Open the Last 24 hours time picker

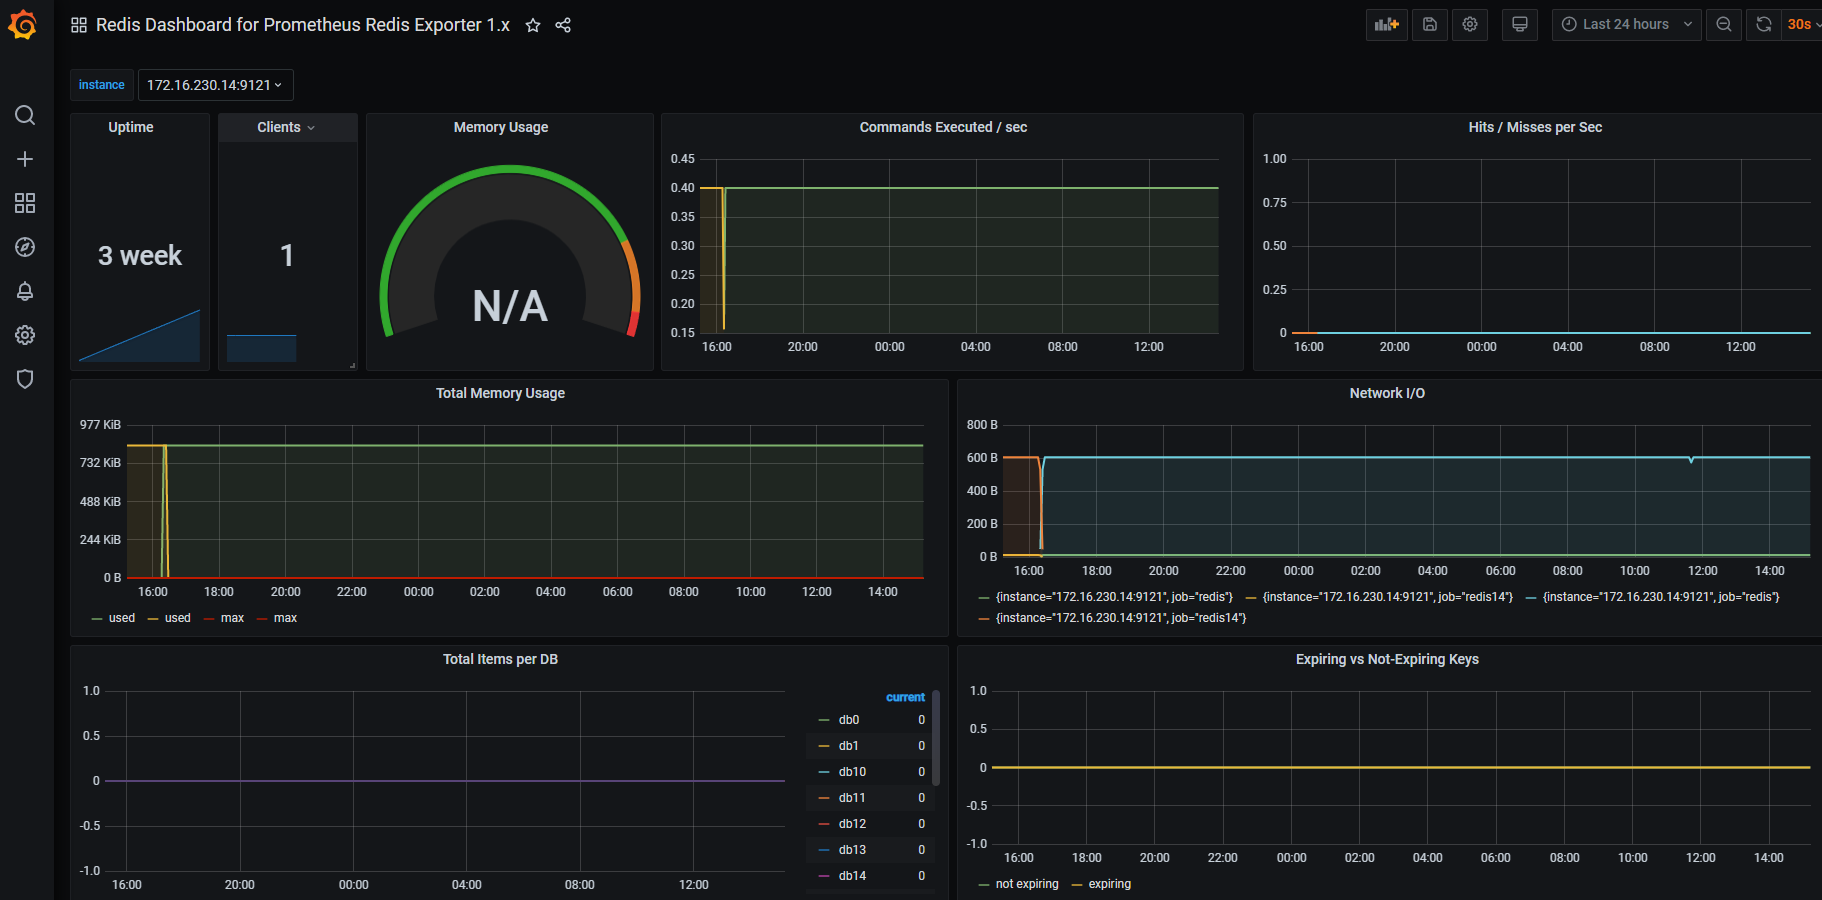(1627, 25)
